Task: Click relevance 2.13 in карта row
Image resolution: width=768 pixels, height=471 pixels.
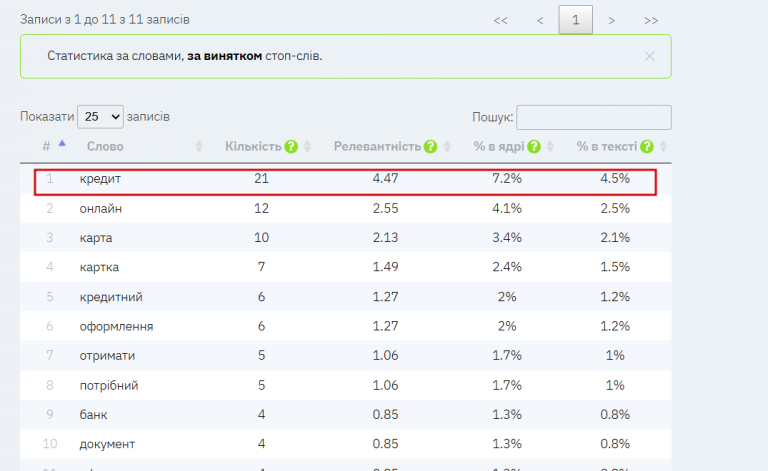Action: click(385, 238)
